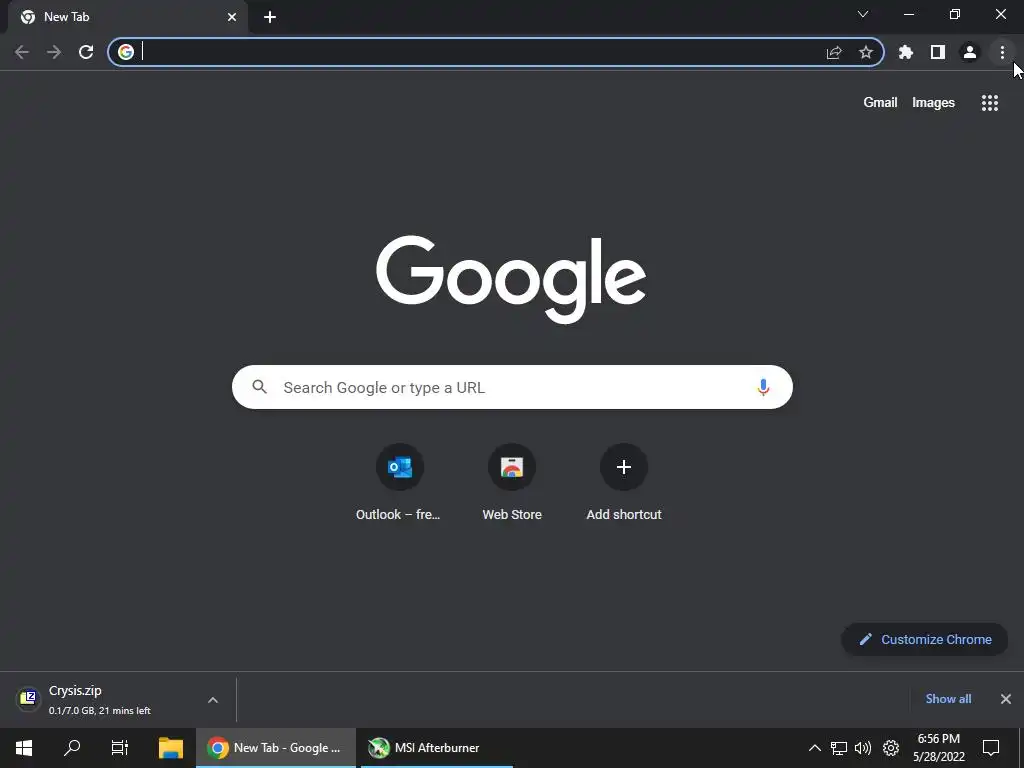Click the Search Google or type a URL box
The width and height of the screenshot is (1024, 768).
click(x=512, y=387)
